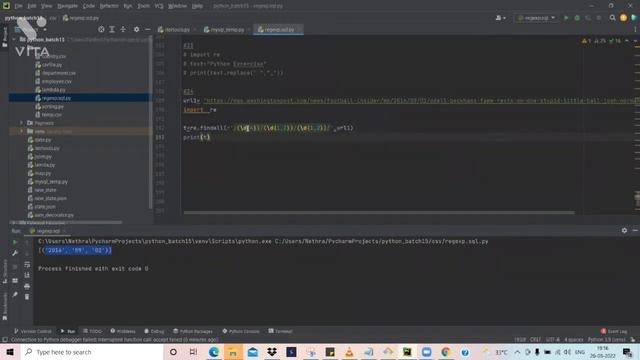Click the select opened file target icon
The image size is (640, 360).
pyautogui.click(x=101, y=29)
